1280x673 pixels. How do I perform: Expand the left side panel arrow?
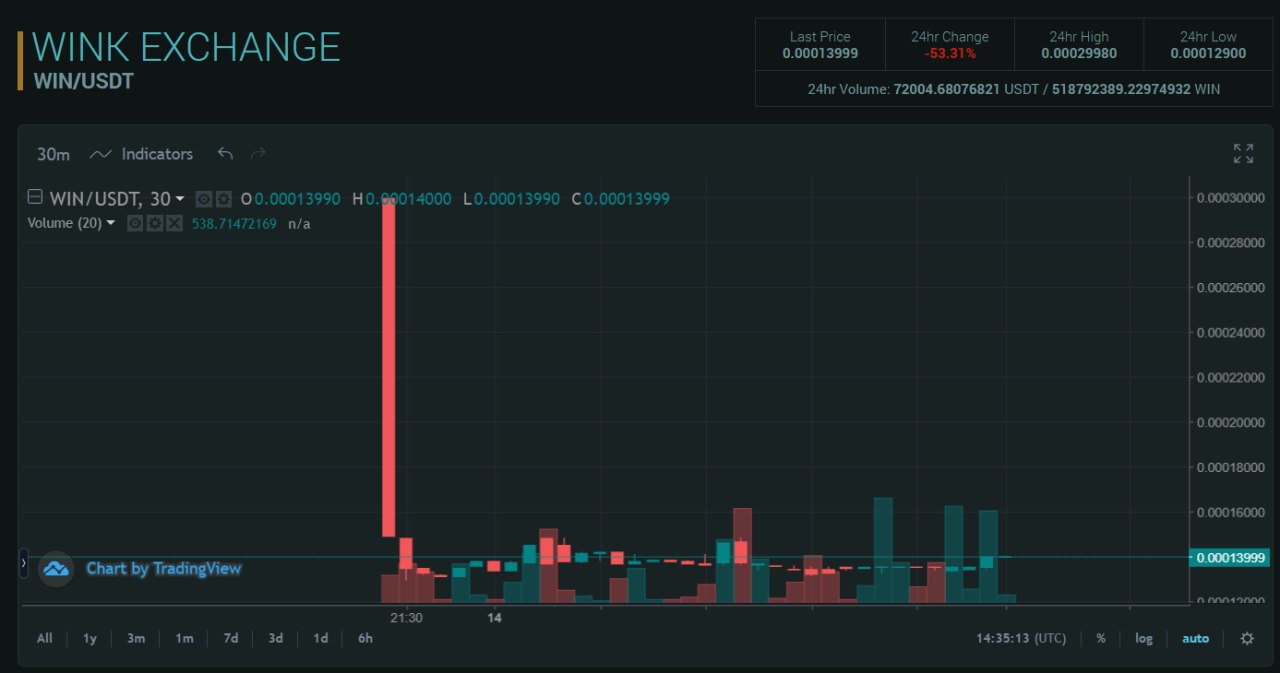point(24,564)
